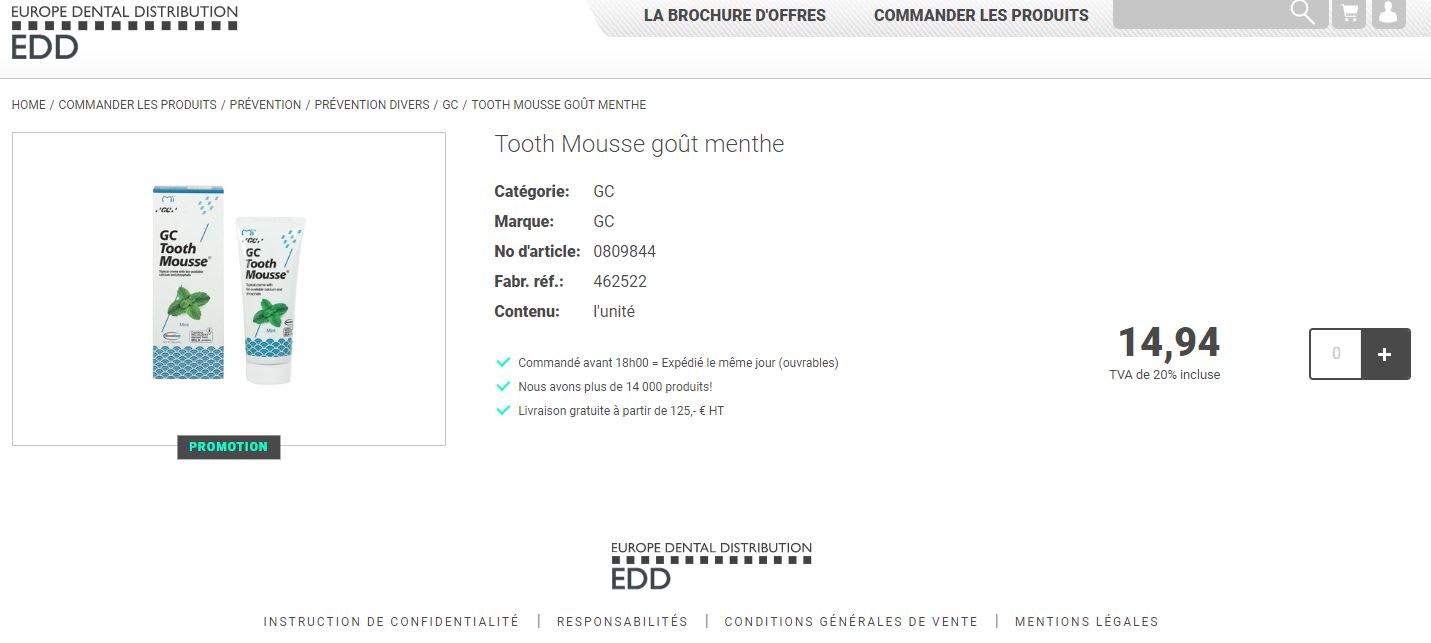Open the Tooth Mousse product image
The width and height of the screenshot is (1431, 643).
[x=228, y=288]
